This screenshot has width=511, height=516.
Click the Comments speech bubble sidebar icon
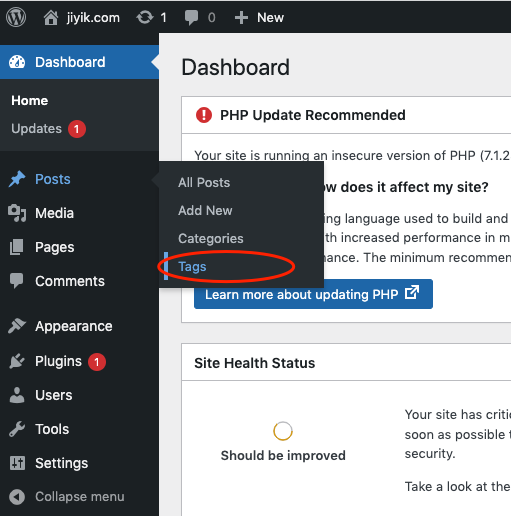(17, 281)
